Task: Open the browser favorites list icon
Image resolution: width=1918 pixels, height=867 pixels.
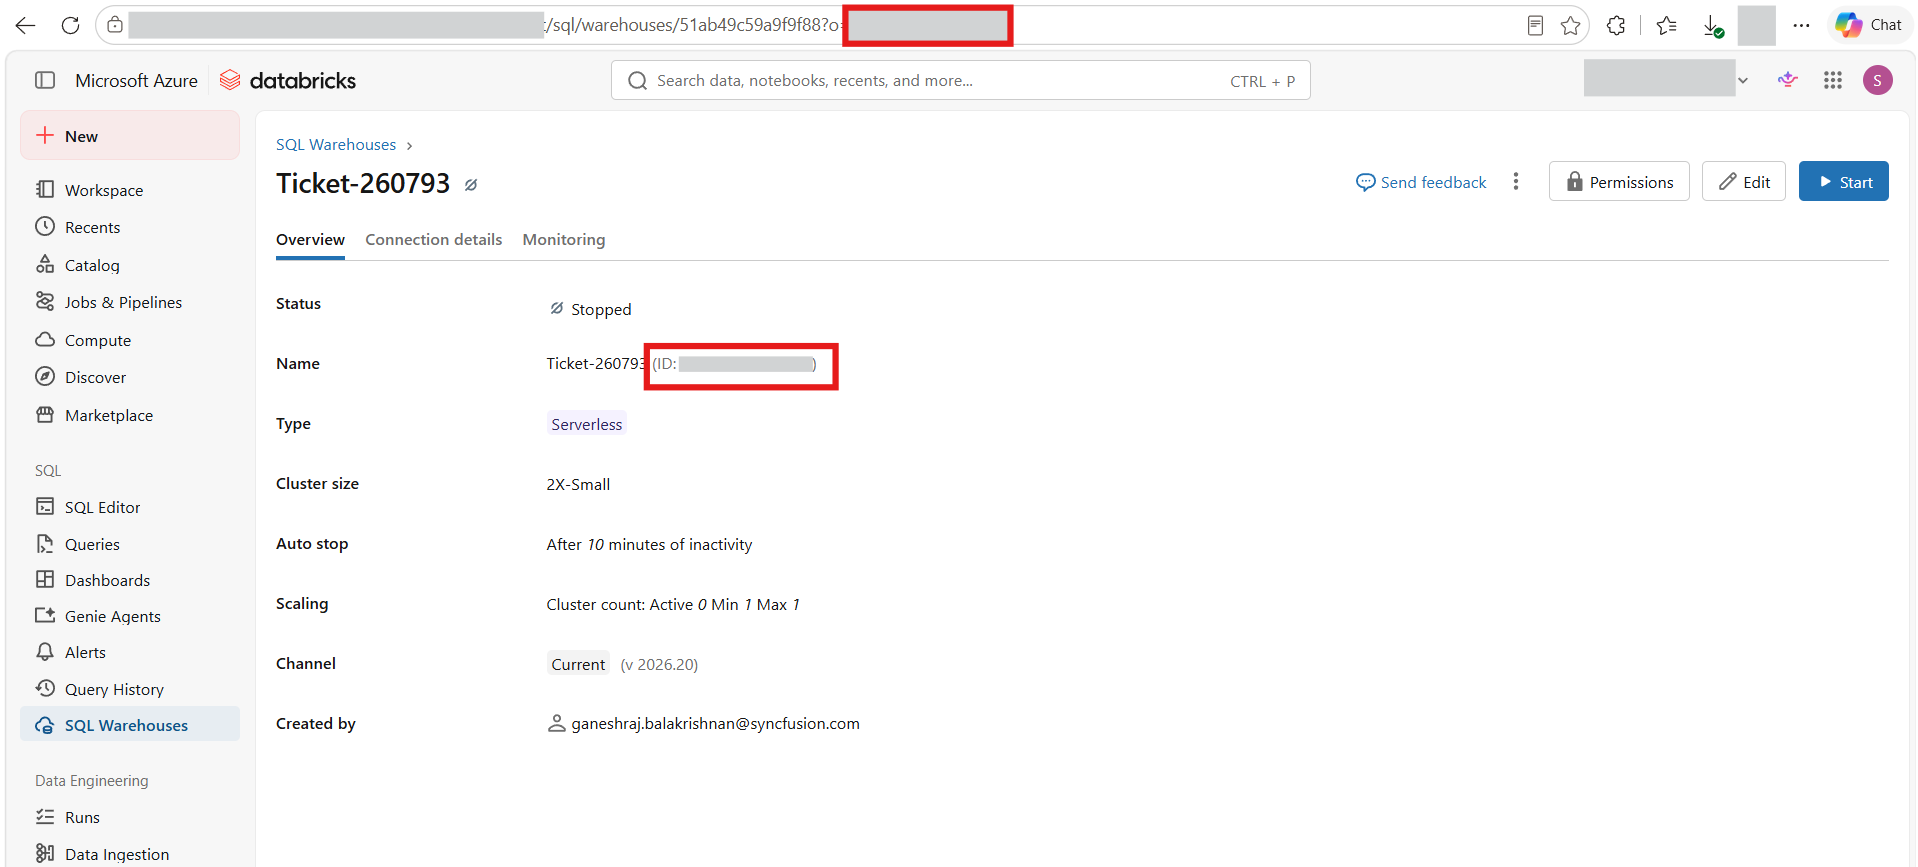Action: pos(1666,26)
